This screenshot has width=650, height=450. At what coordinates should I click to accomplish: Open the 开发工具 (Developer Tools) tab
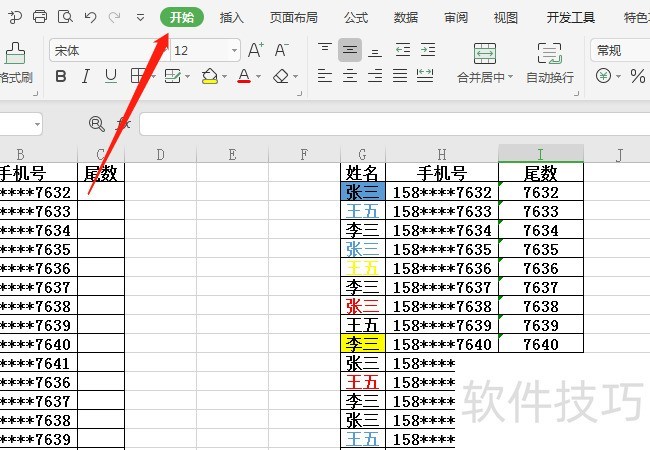pos(570,17)
